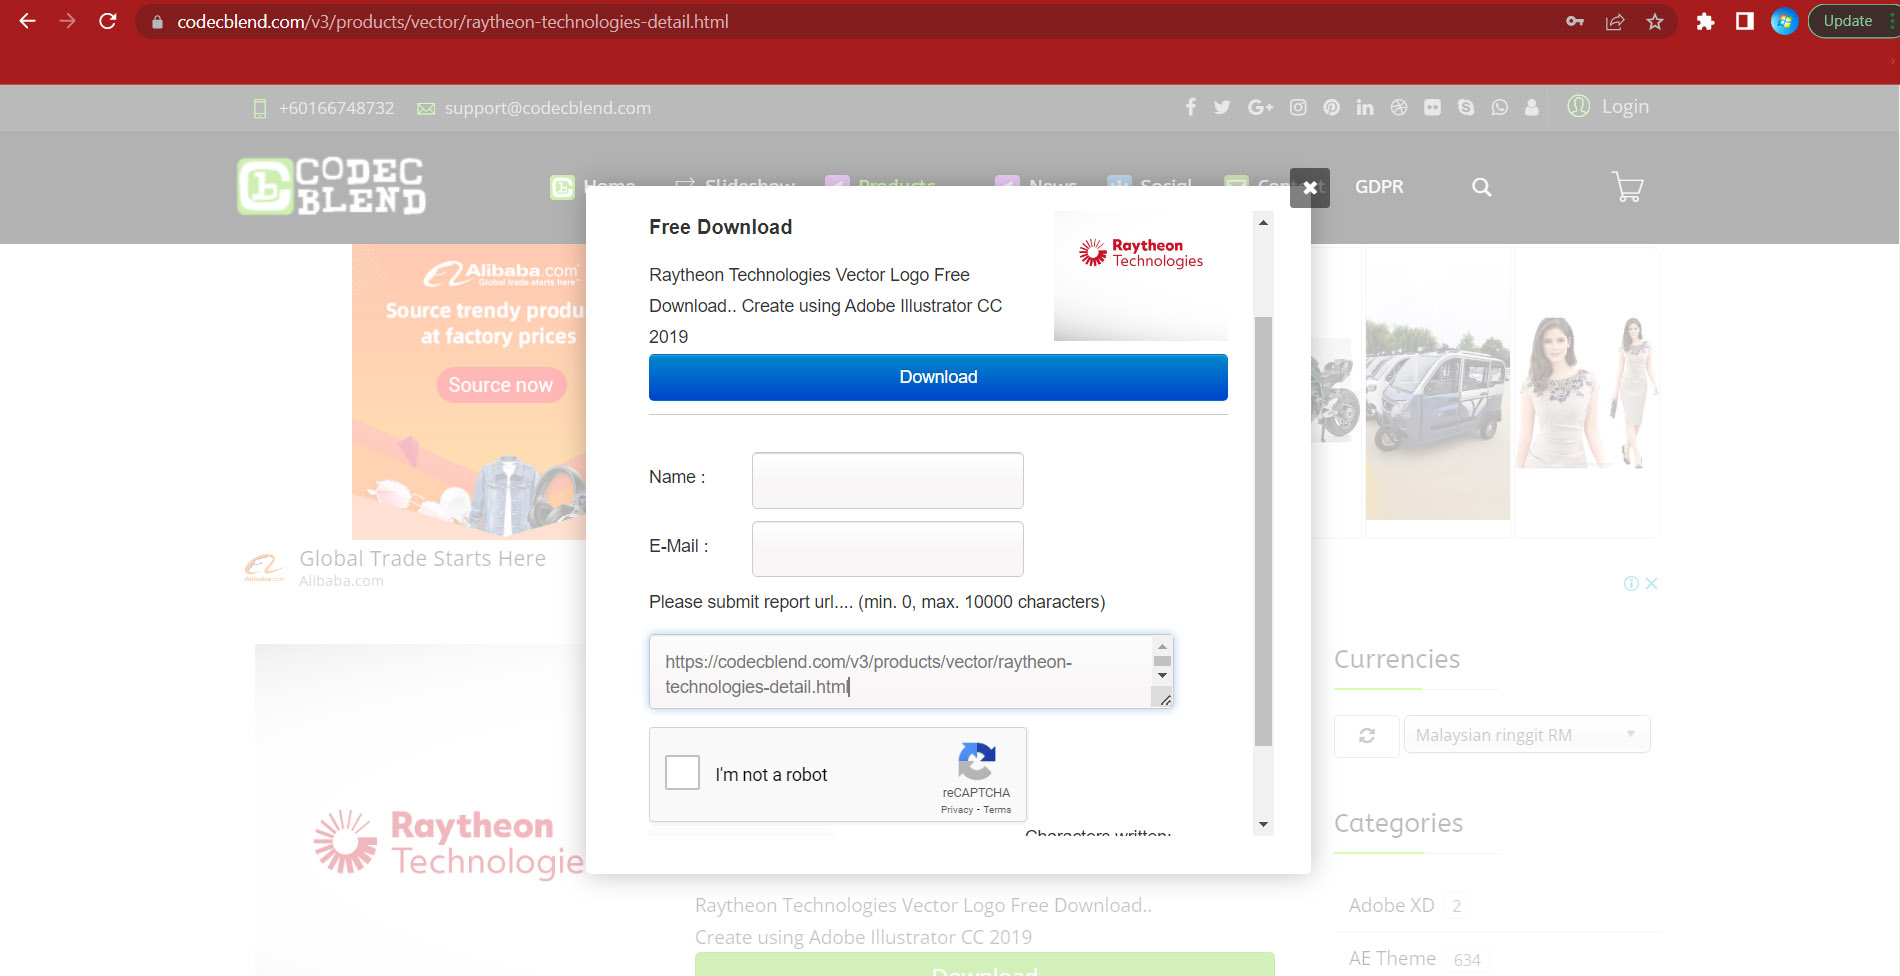Open the browser extensions puzzle icon
The image size is (1900, 976).
(1705, 22)
